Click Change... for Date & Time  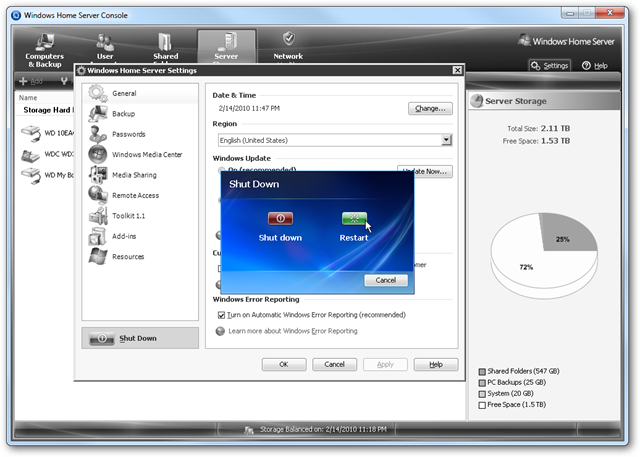tap(430, 109)
